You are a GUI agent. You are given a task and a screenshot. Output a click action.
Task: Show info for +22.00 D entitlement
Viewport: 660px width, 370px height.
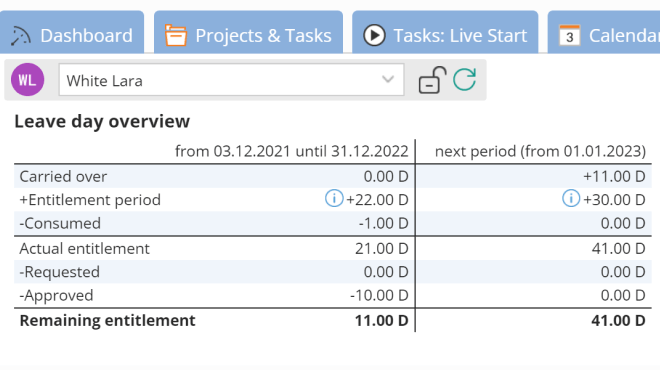[x=334, y=198]
